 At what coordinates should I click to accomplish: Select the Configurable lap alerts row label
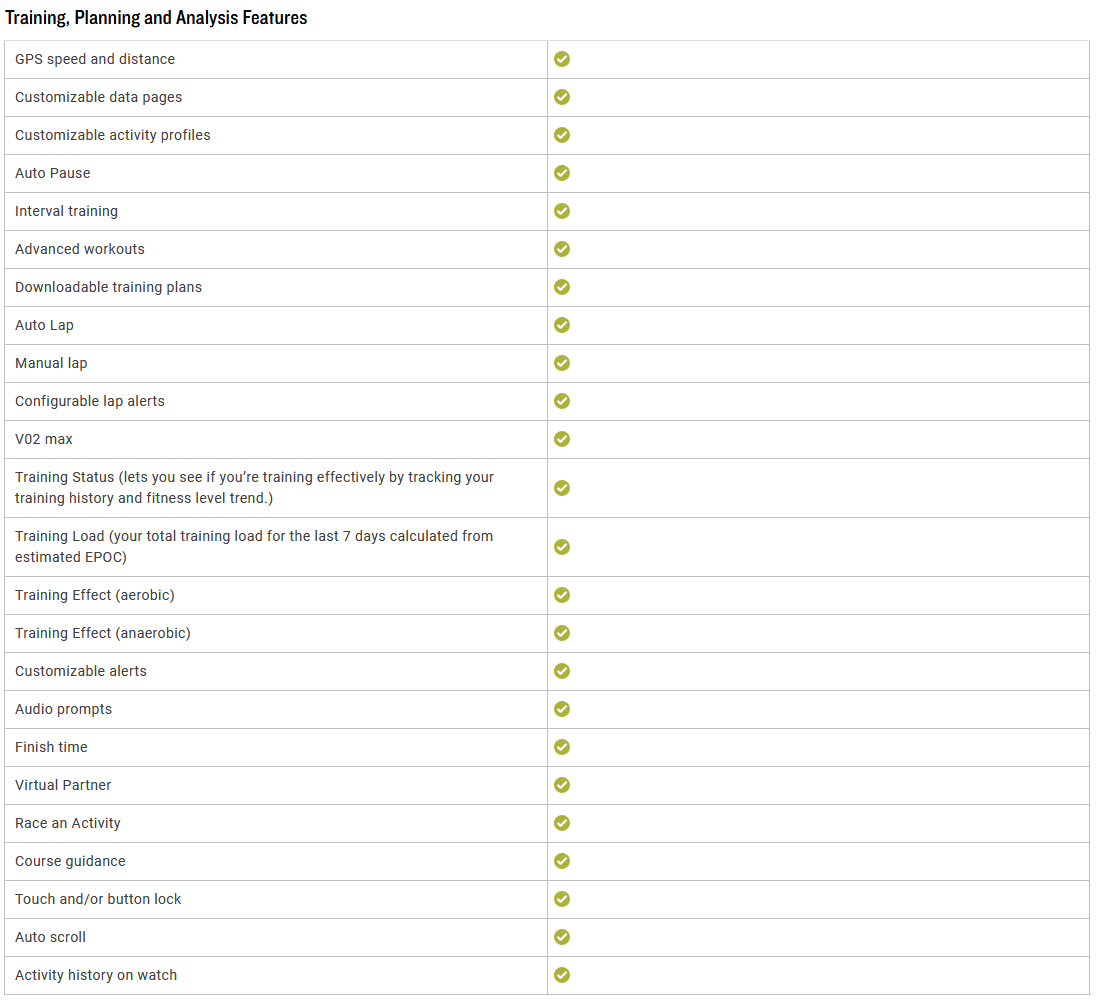pos(90,401)
